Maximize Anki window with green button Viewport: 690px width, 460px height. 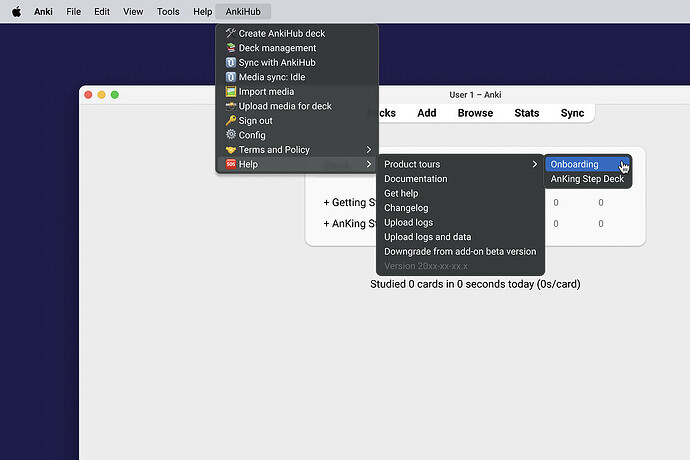click(x=114, y=95)
